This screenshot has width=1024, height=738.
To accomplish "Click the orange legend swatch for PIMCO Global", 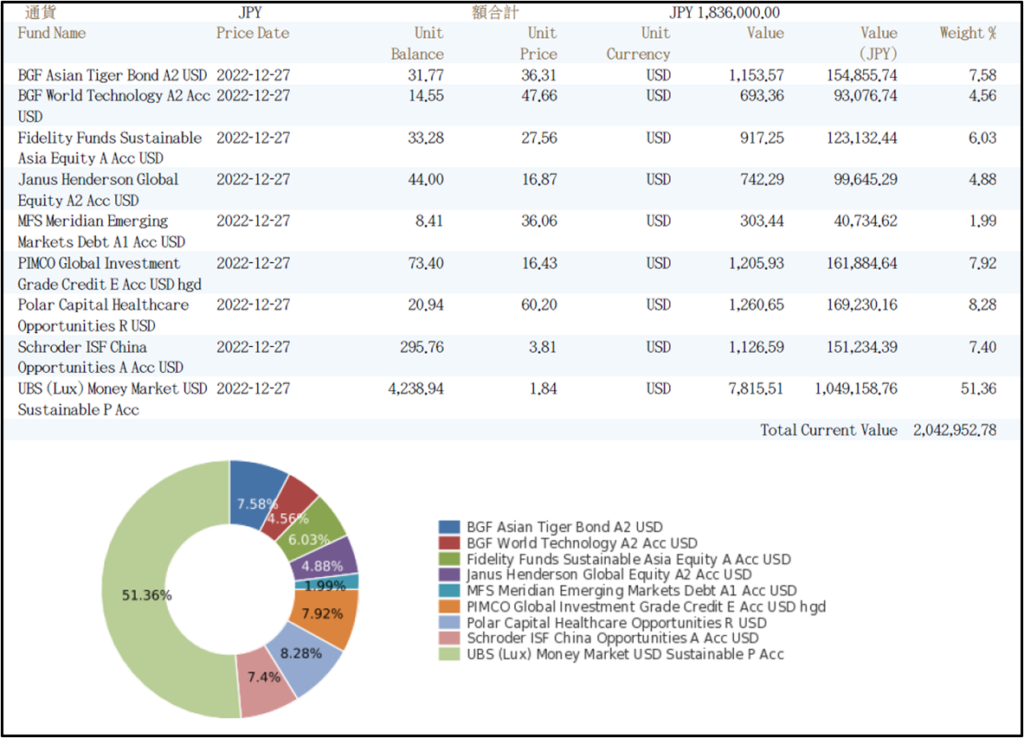I will coord(449,607).
